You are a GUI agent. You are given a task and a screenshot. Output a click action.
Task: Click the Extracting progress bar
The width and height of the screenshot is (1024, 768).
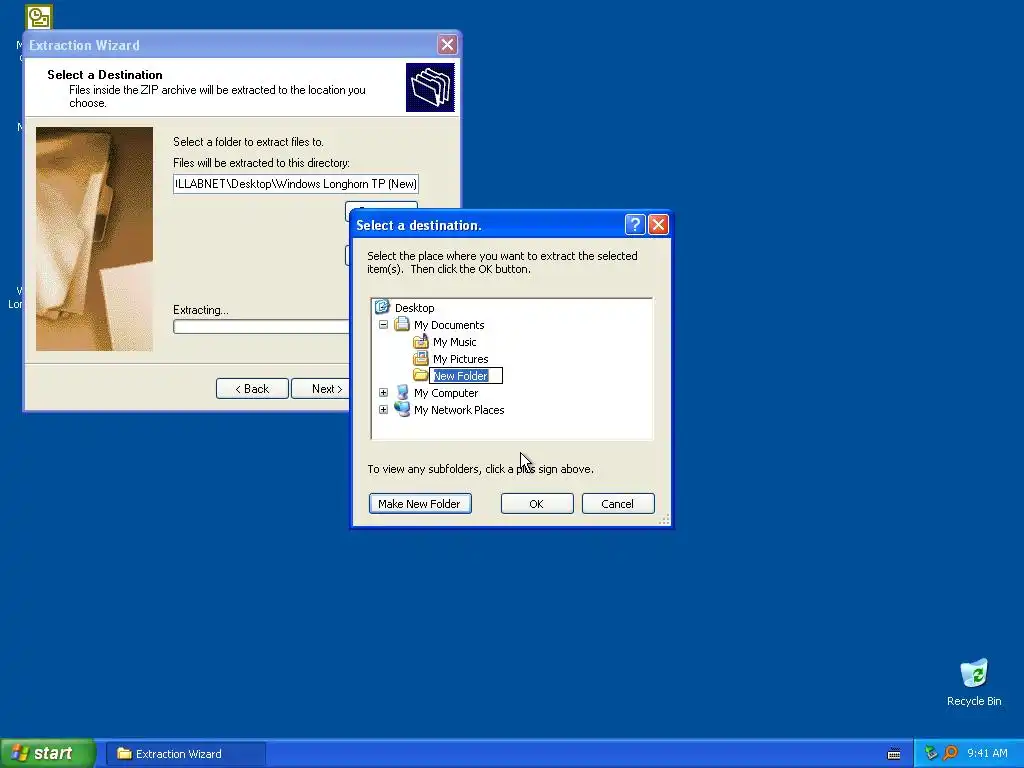pyautogui.click(x=261, y=327)
